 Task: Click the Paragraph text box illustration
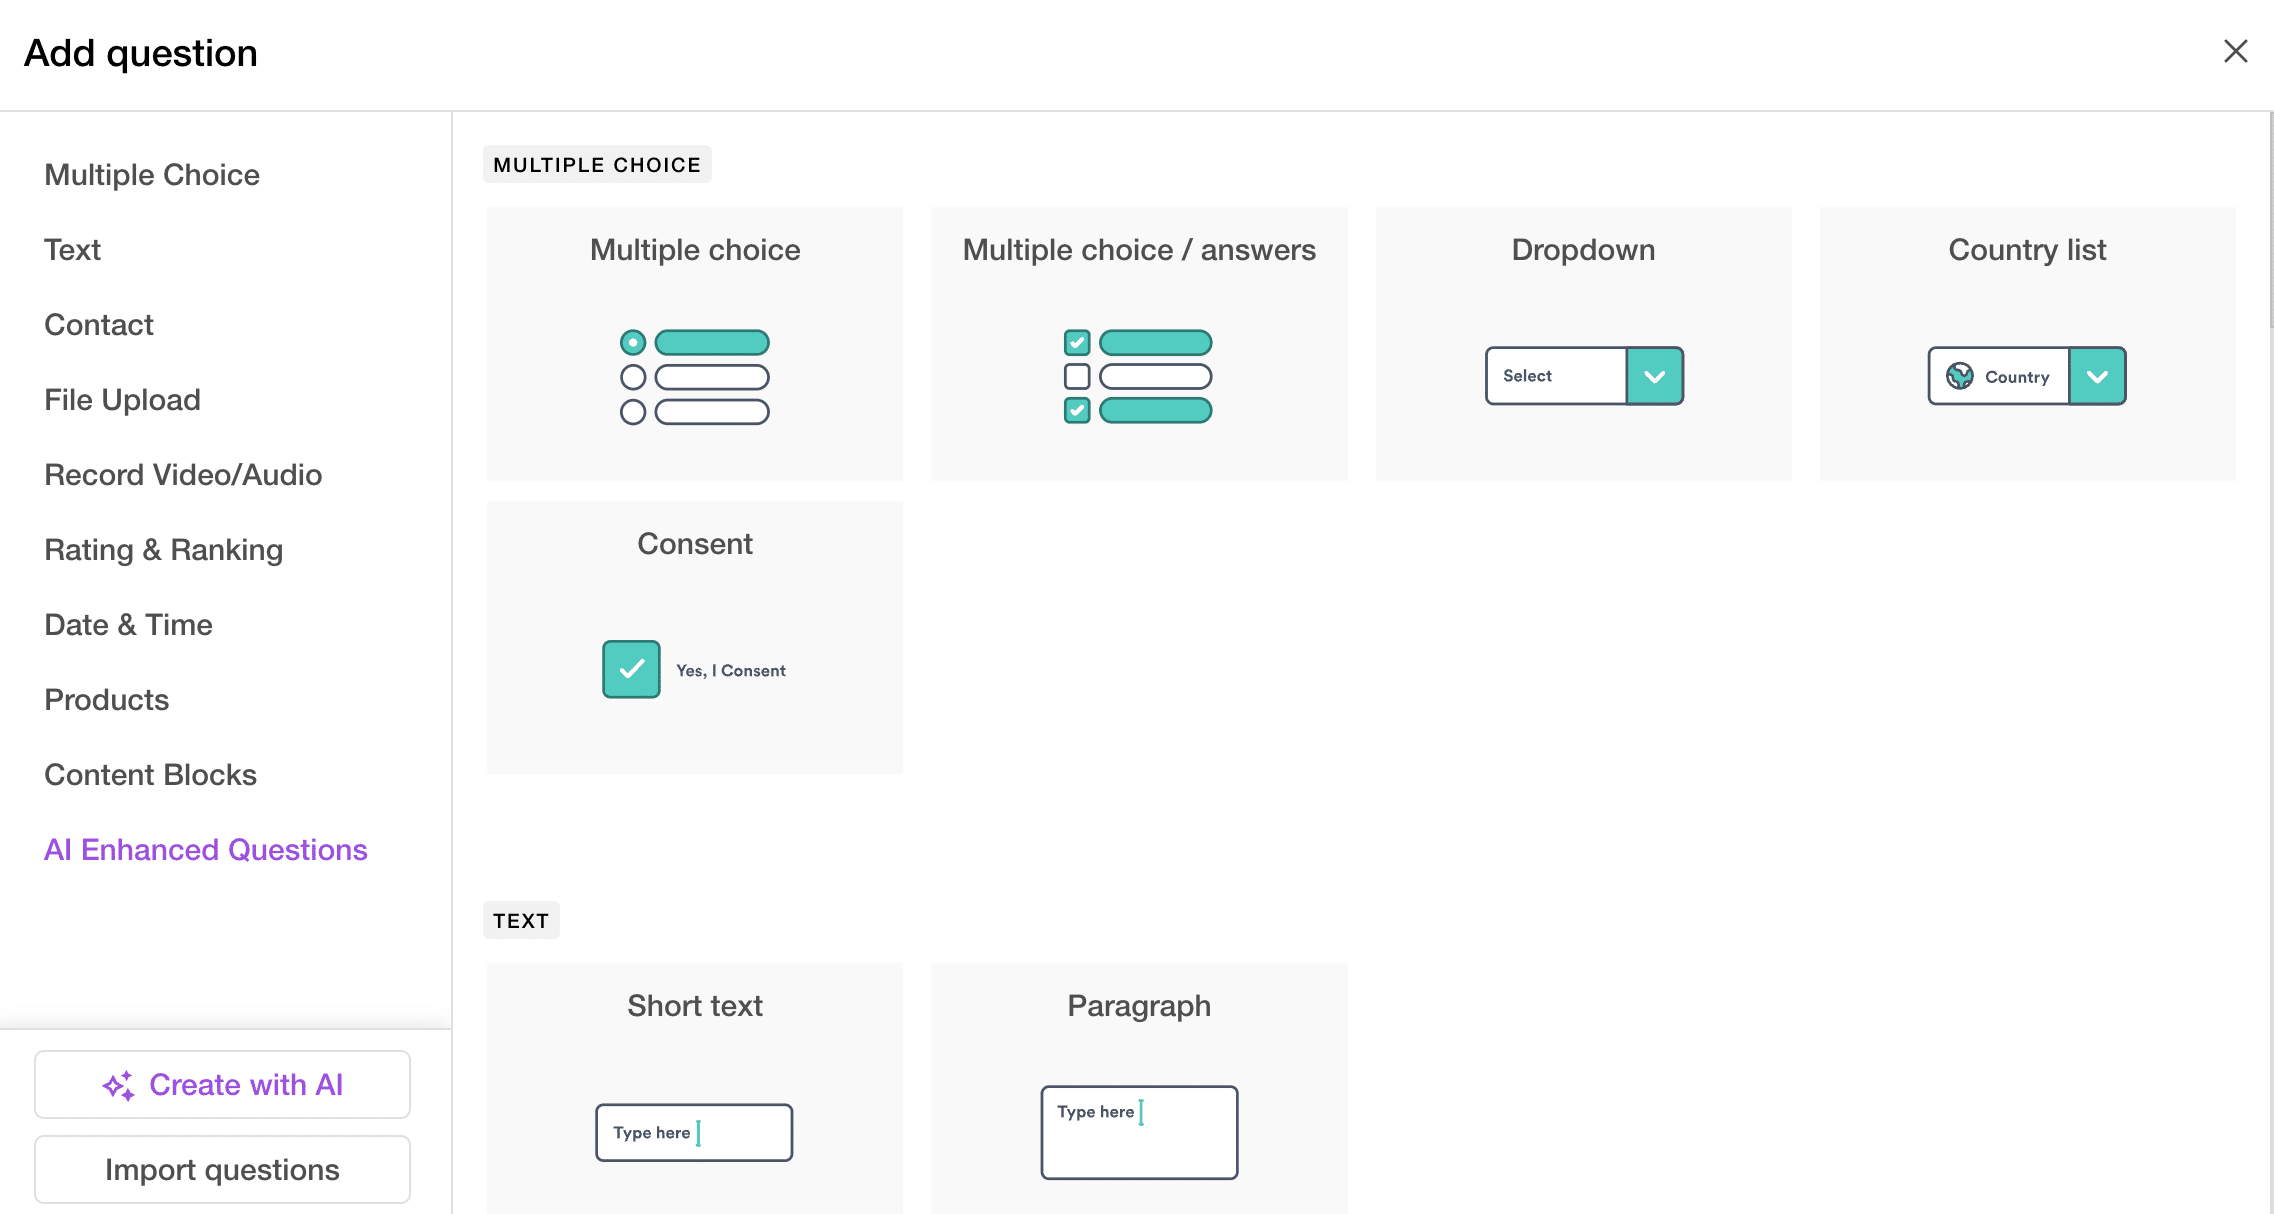point(1138,1132)
